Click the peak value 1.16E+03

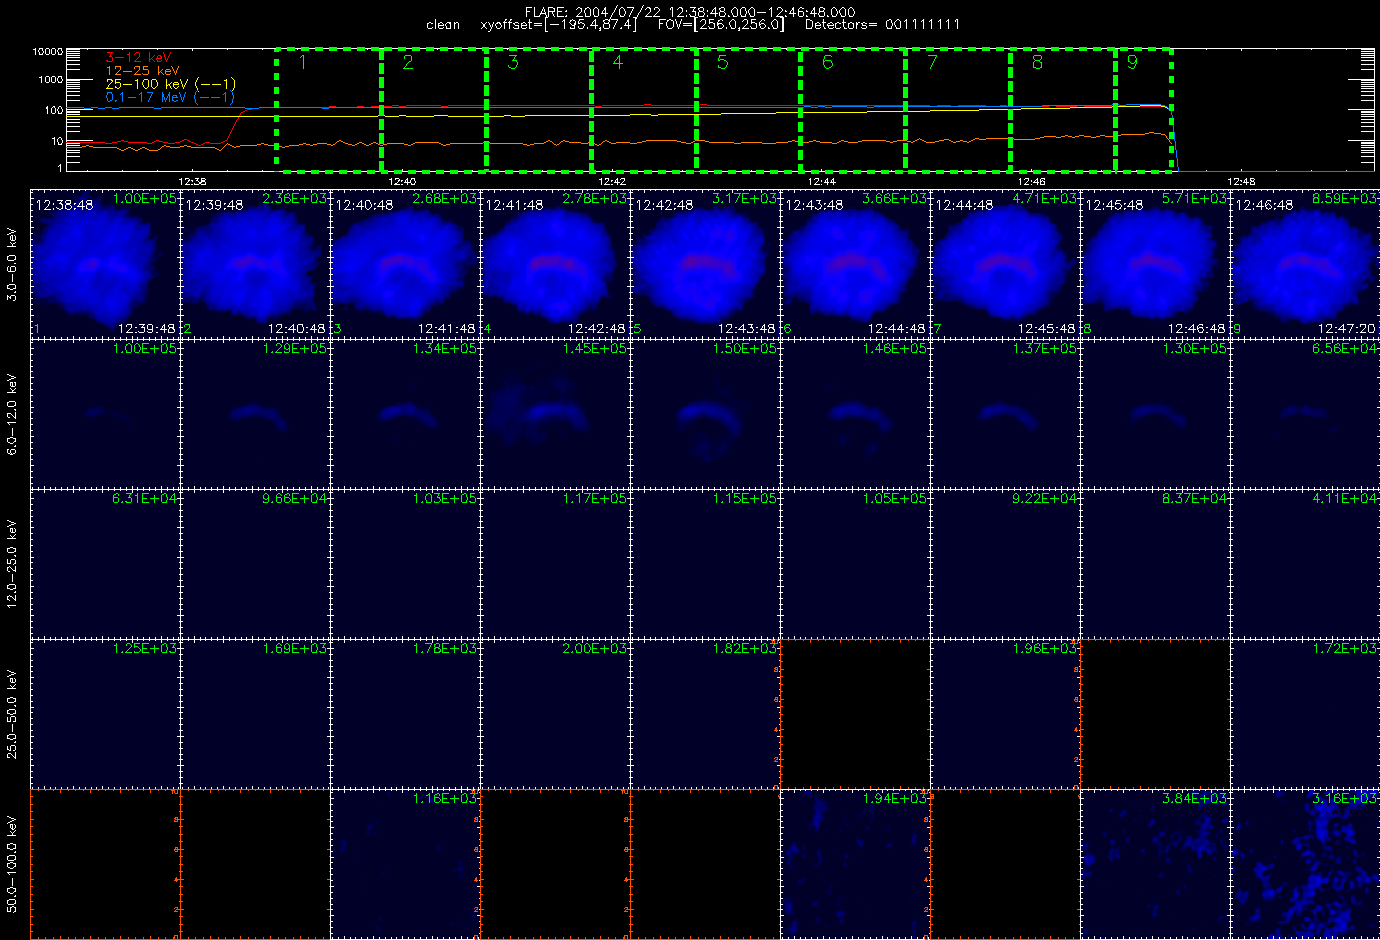coord(445,799)
